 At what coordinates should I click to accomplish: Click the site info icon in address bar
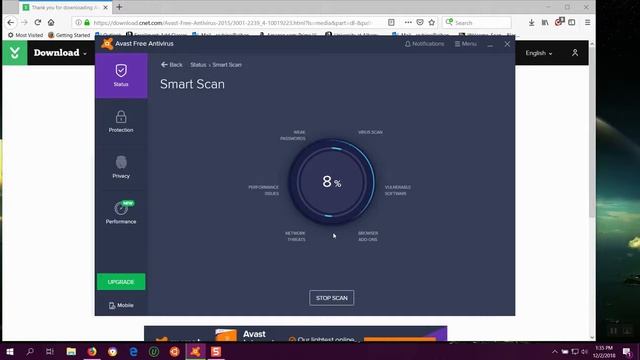pos(78,22)
